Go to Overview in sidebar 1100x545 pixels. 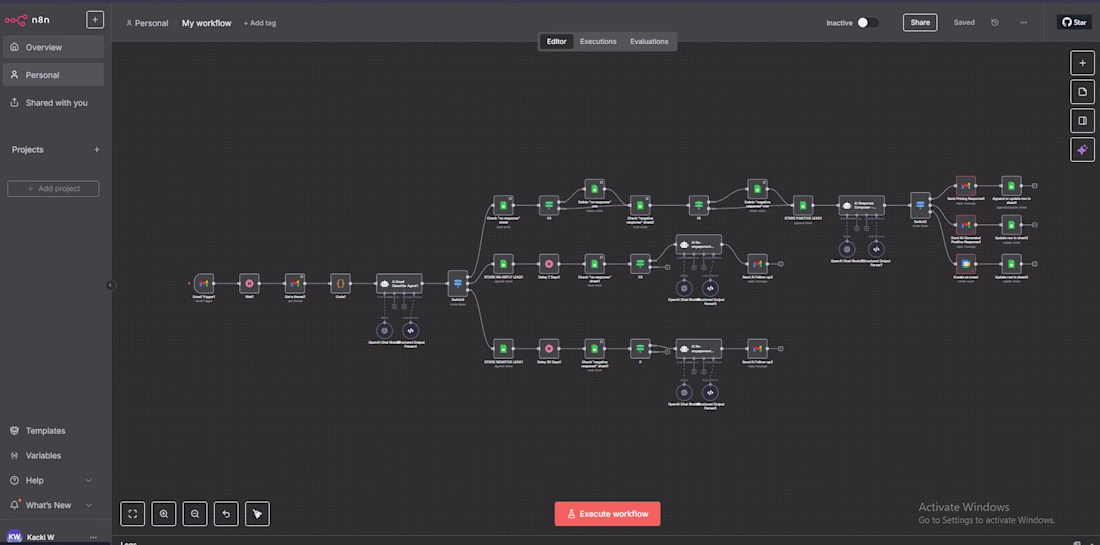click(x=53, y=47)
